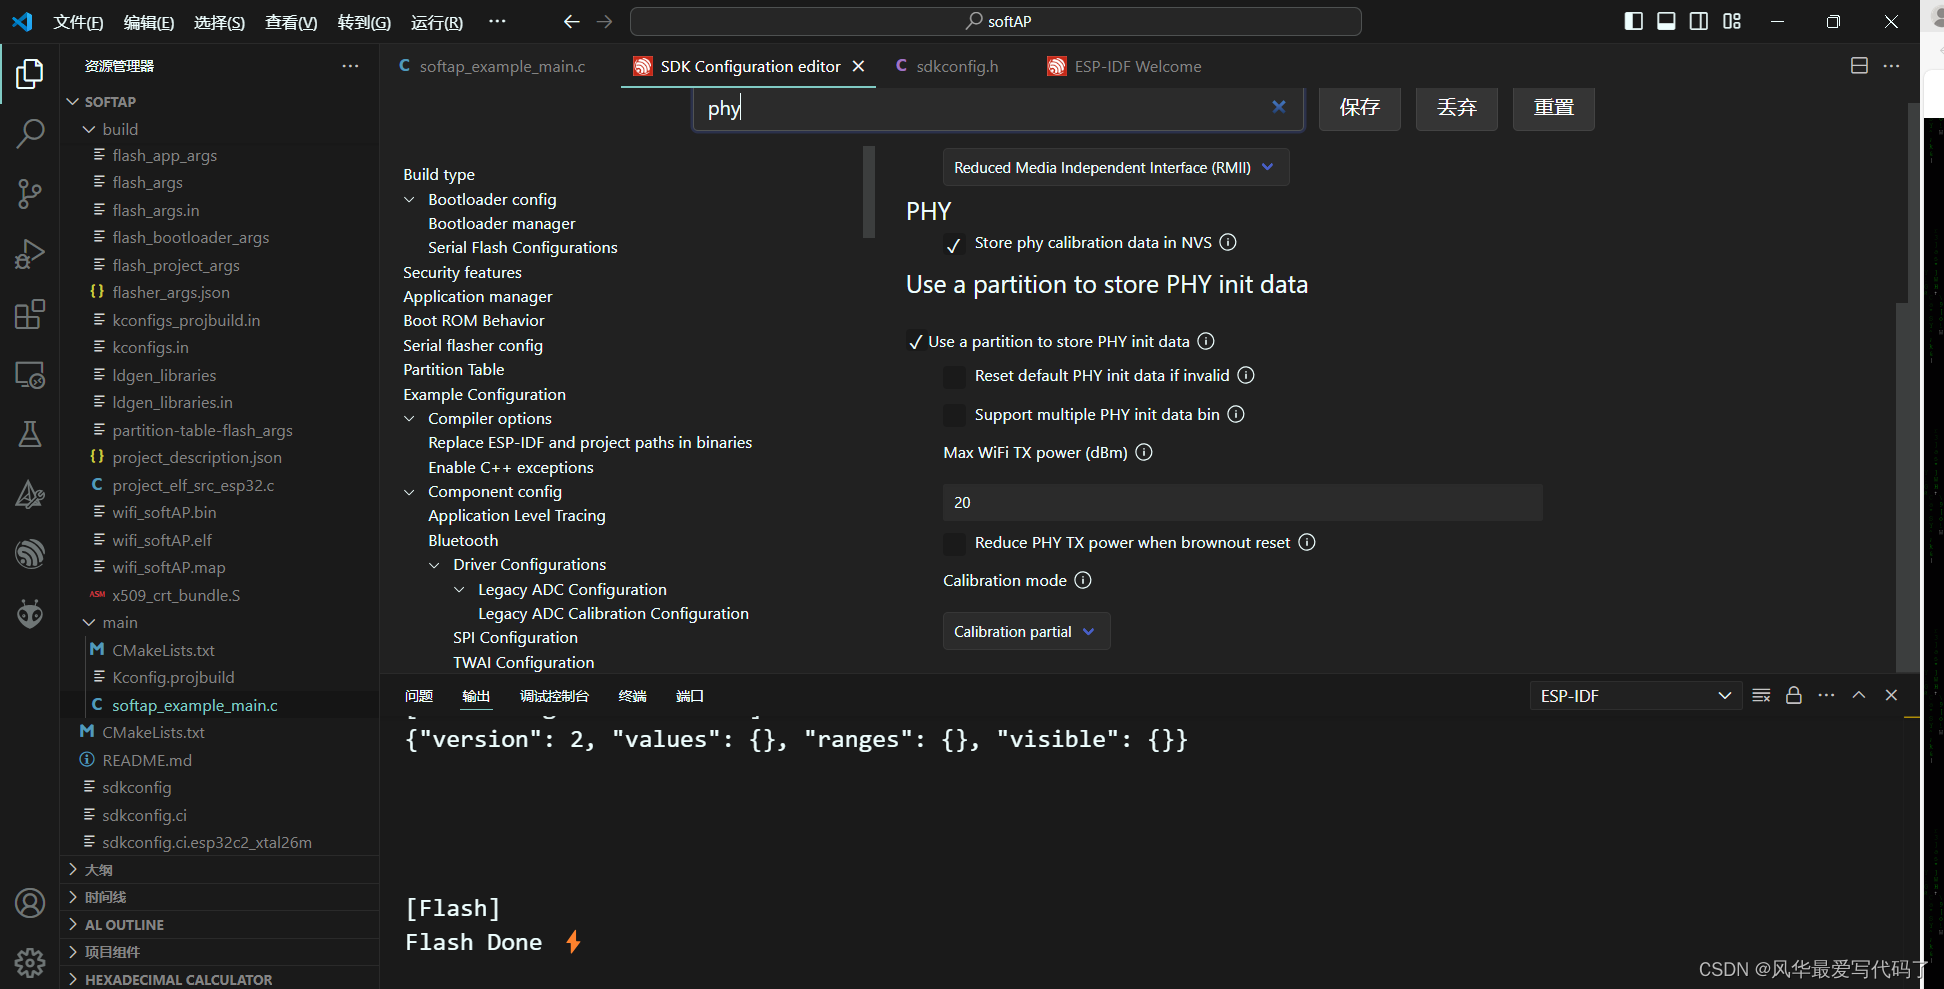Show info for Max WiFi TX power

click(1144, 452)
